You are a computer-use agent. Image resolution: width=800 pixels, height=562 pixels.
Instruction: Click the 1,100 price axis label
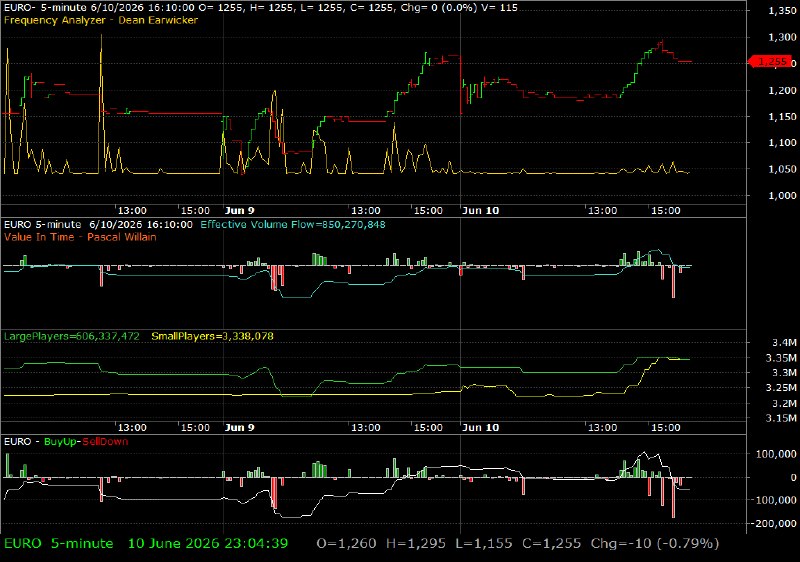[782, 143]
